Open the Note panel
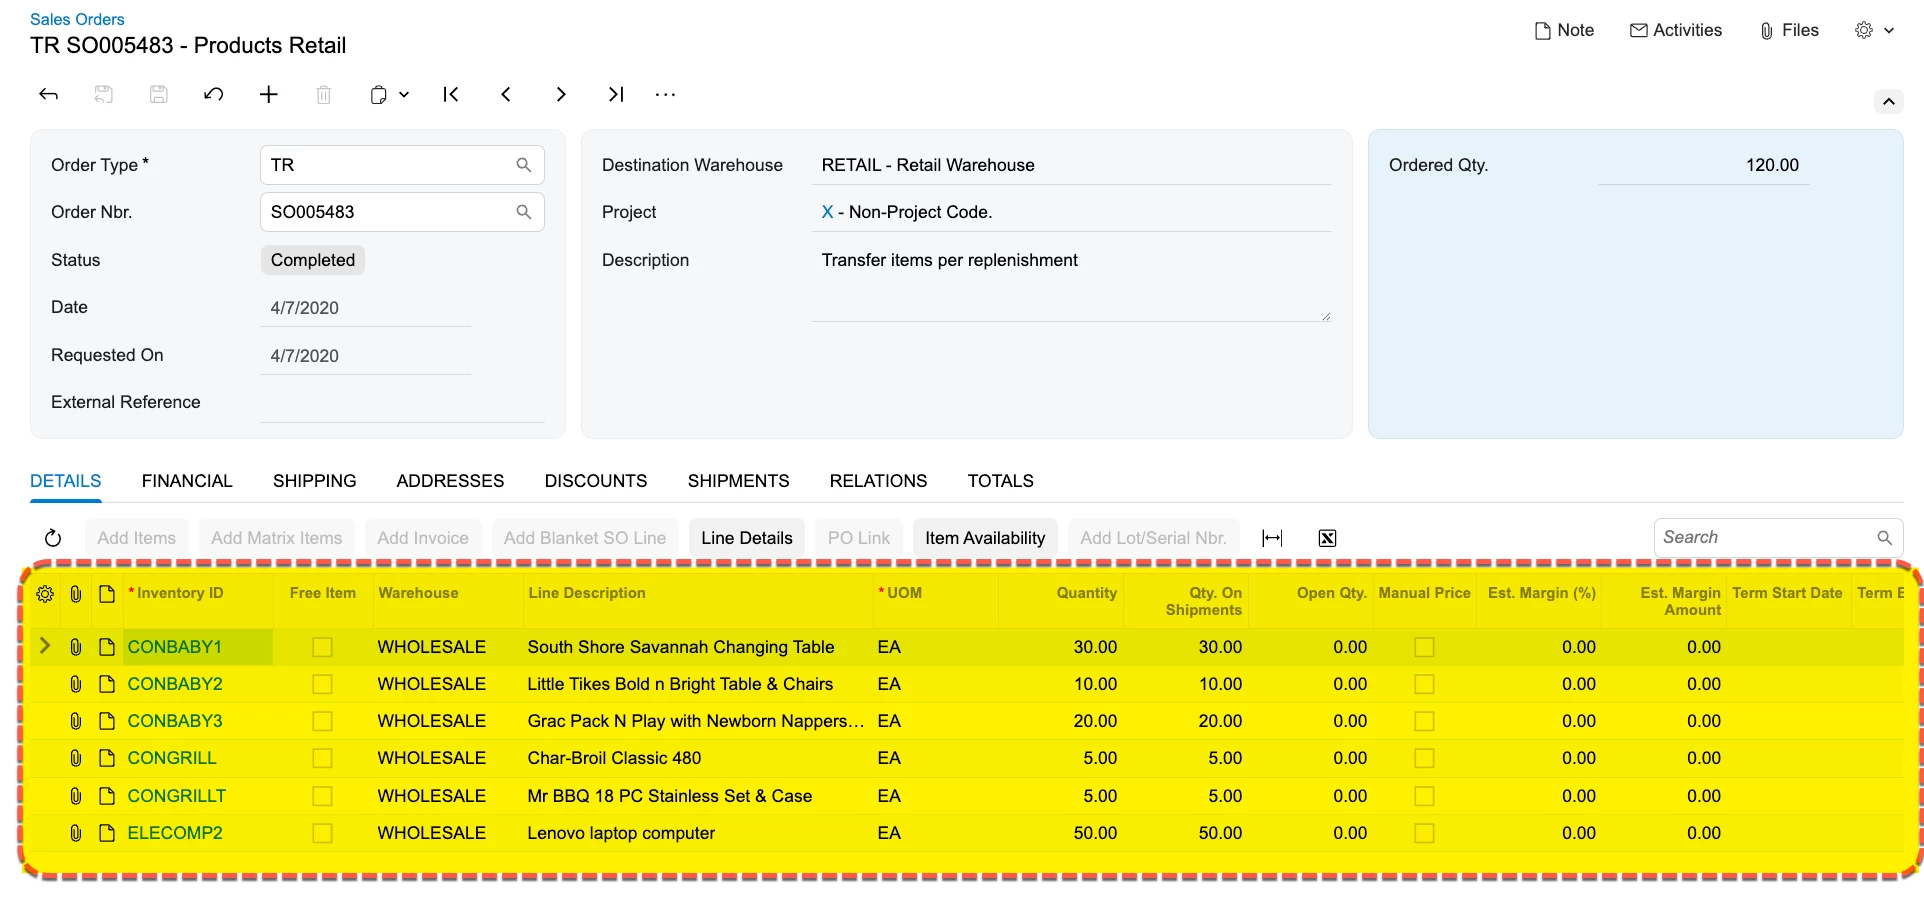Screen dimensions: 1924x901 [x=1564, y=30]
